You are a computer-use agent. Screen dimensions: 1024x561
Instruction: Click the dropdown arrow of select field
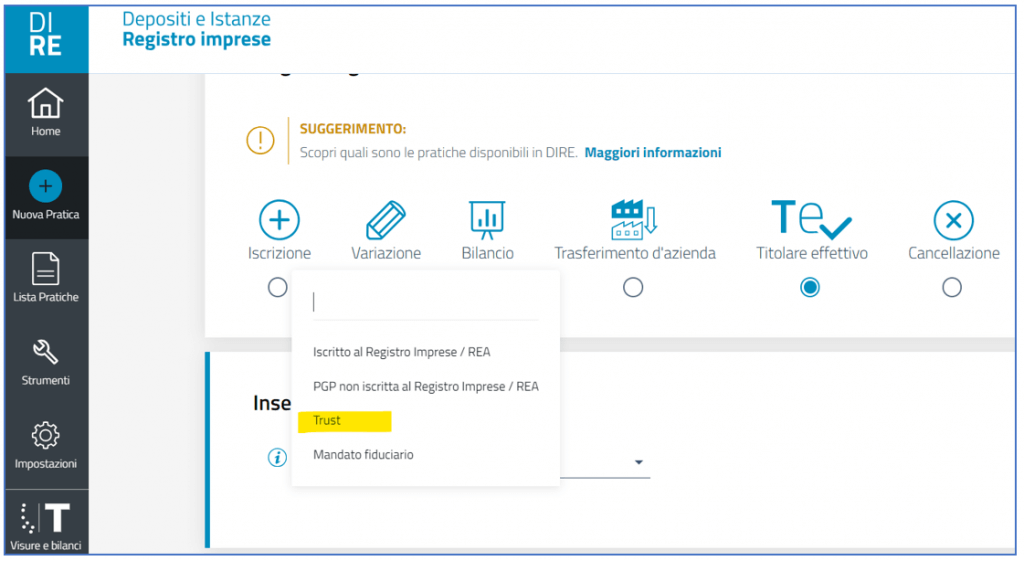click(x=638, y=462)
